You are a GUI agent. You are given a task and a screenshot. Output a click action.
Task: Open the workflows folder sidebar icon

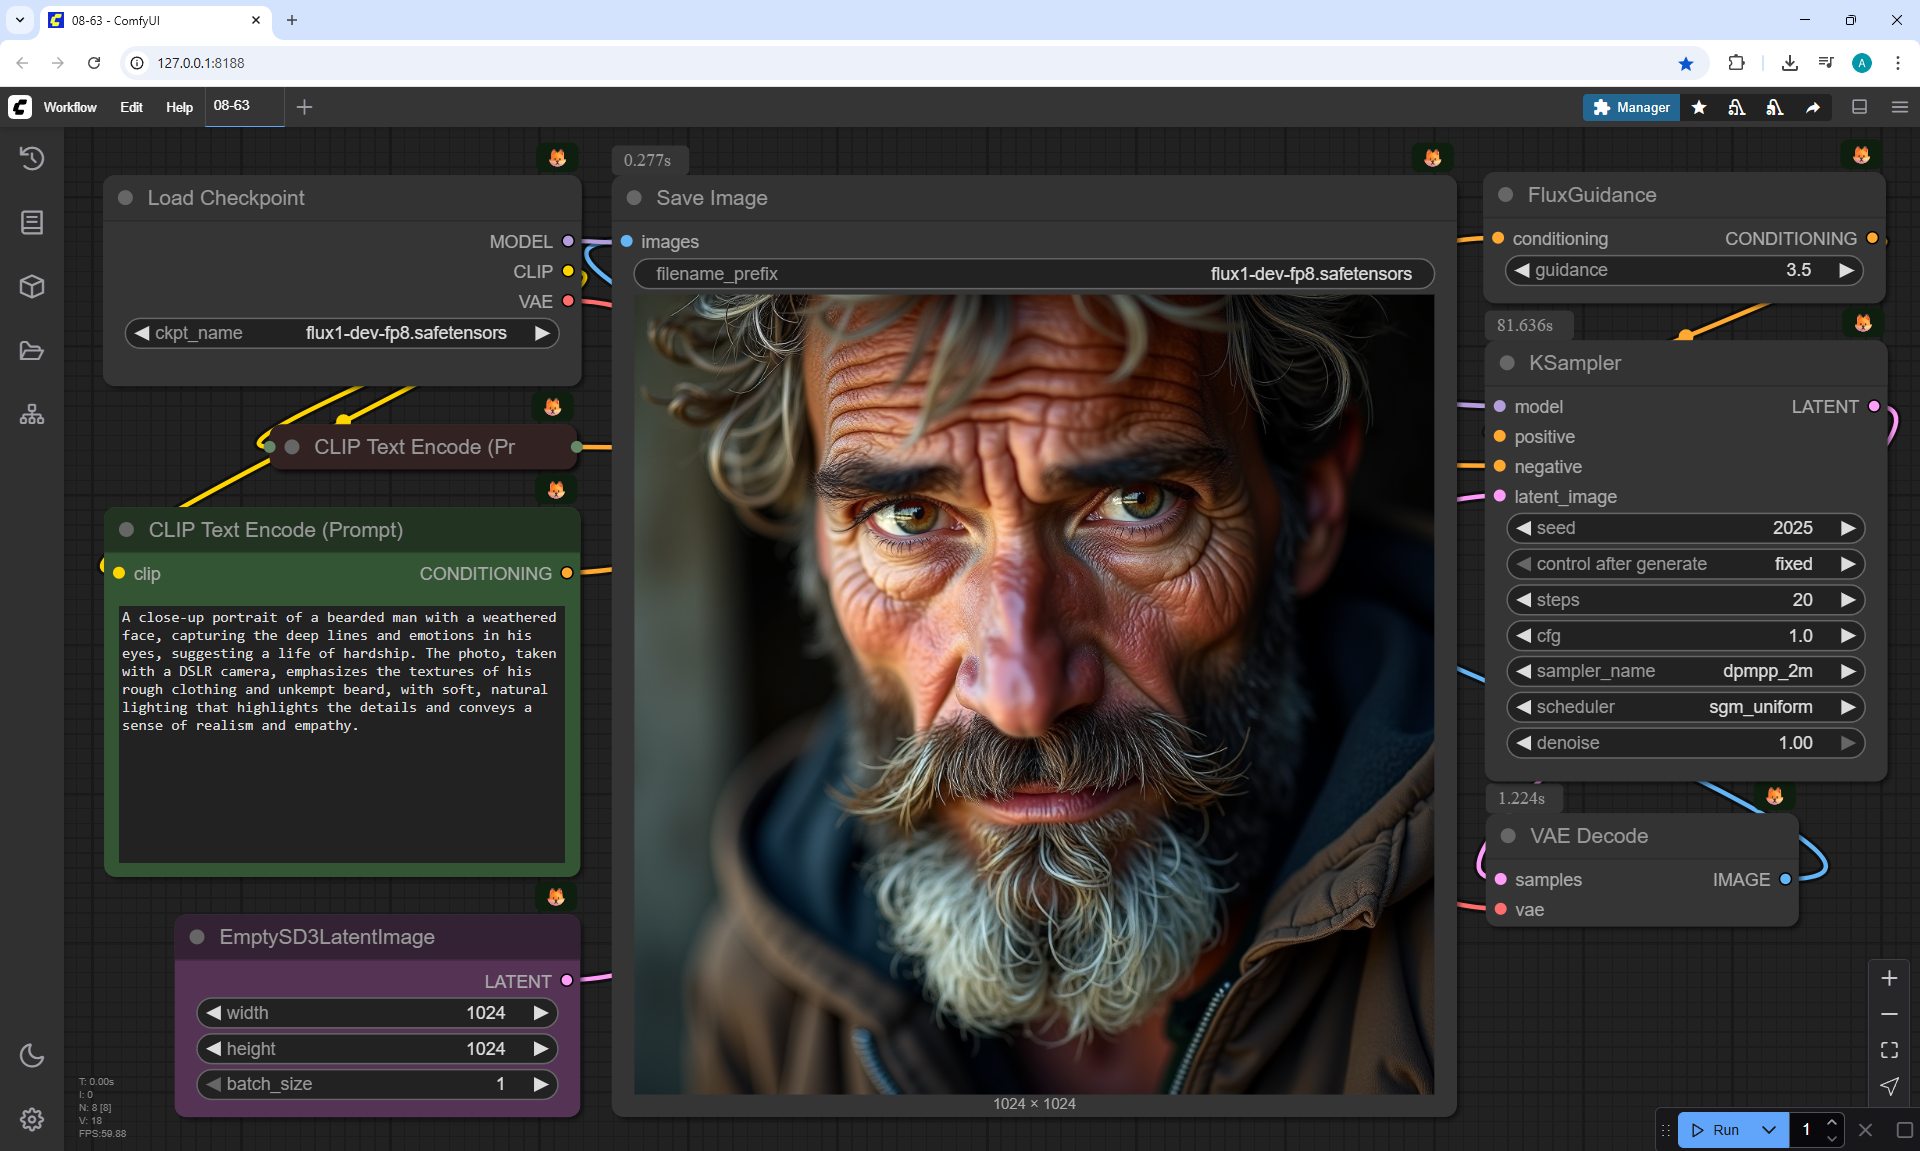pos(32,351)
